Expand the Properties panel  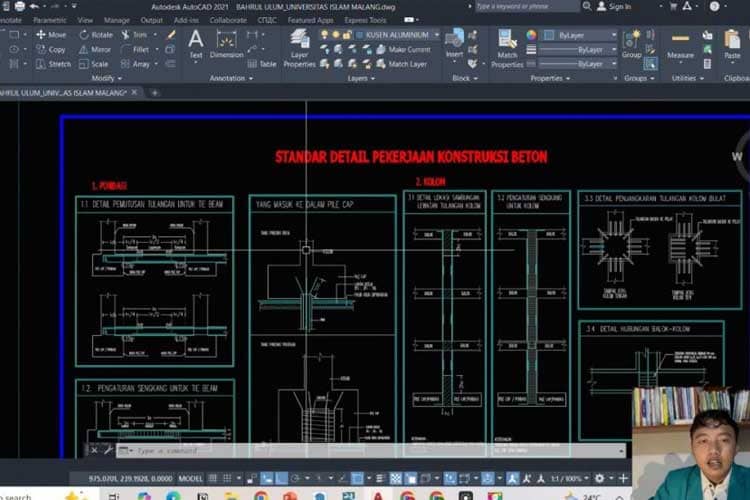click(550, 78)
